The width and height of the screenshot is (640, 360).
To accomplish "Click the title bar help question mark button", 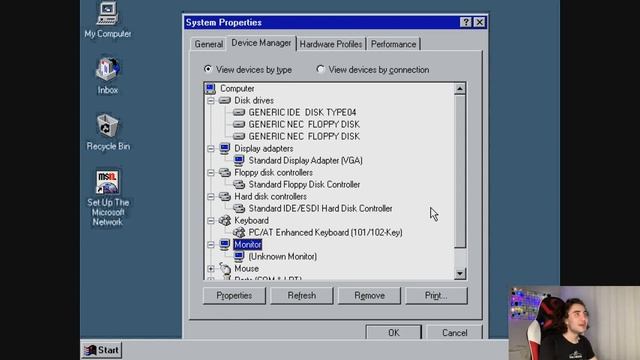I will [x=466, y=22].
